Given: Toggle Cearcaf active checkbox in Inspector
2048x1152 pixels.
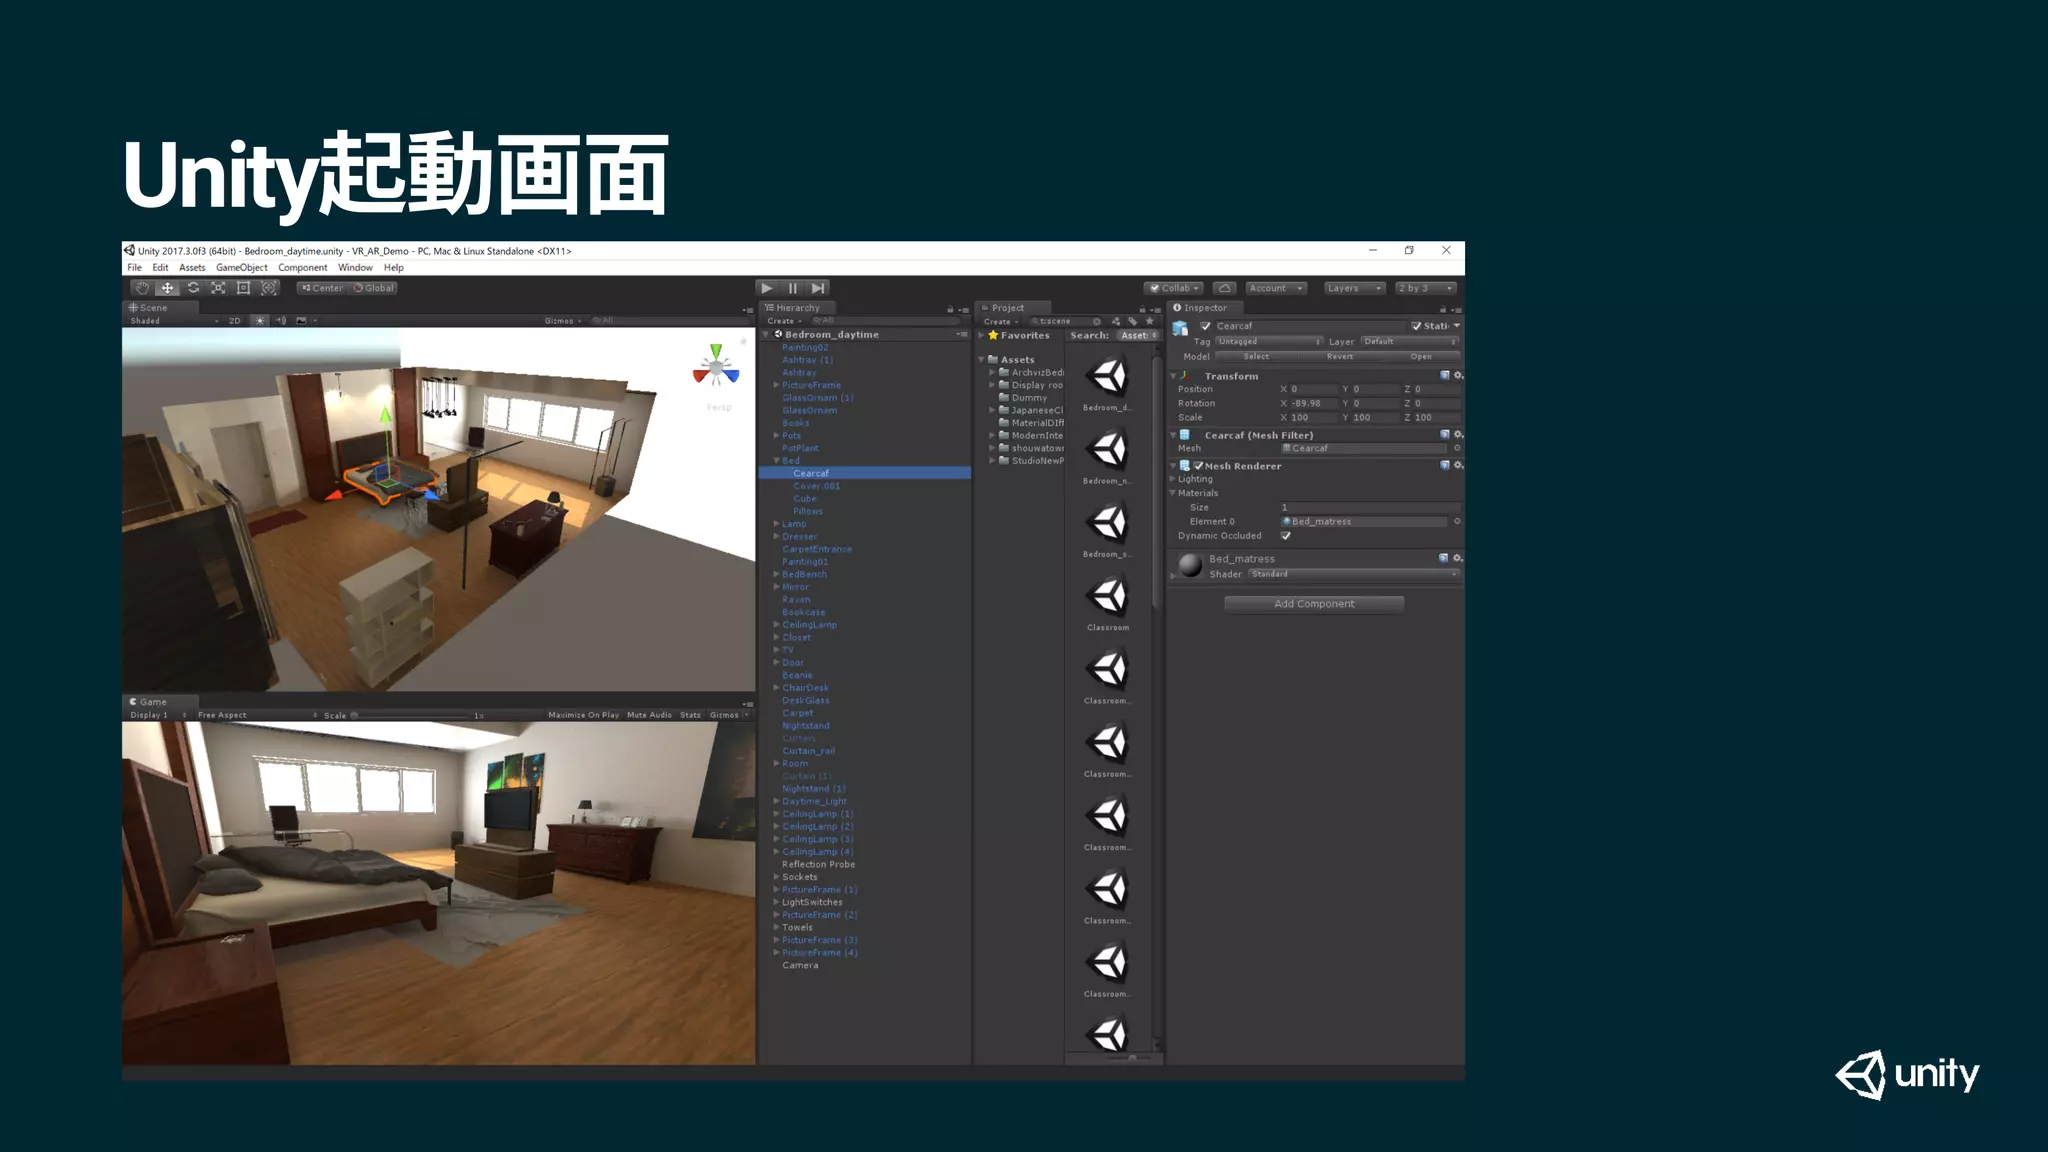Looking at the screenshot, I should coord(1205,326).
